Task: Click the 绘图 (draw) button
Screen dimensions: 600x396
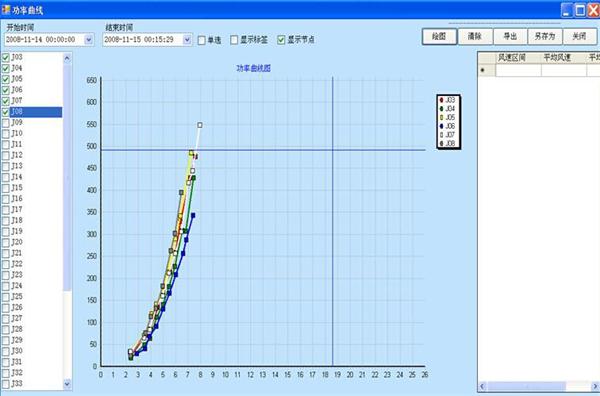Action: 439,36
